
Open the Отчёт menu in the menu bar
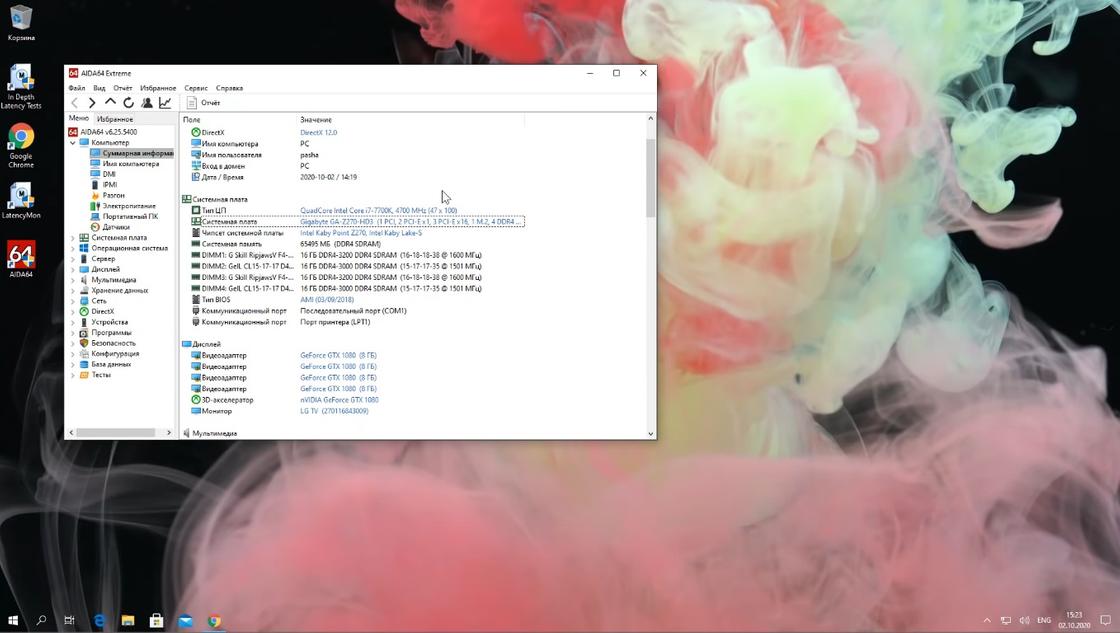click(123, 88)
